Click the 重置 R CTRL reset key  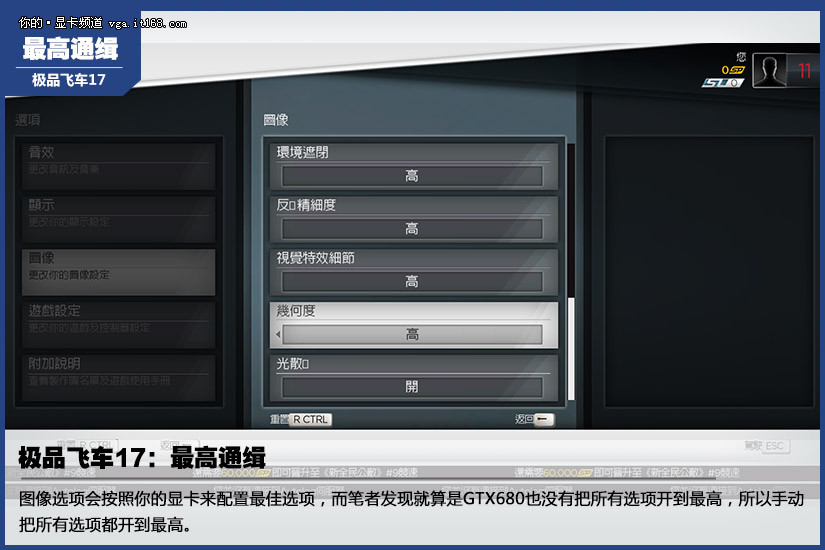point(310,419)
